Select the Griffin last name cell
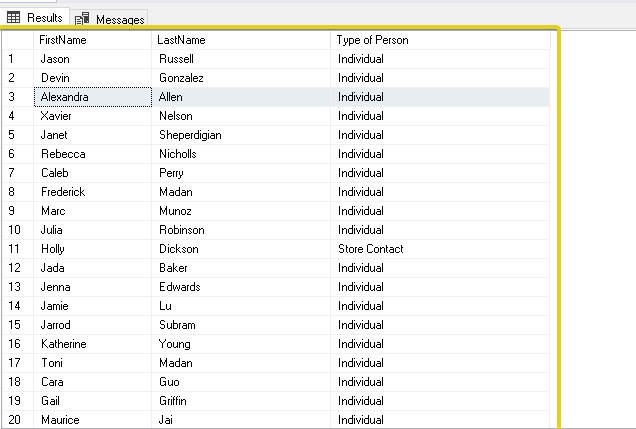The width and height of the screenshot is (636, 429). [x=241, y=401]
